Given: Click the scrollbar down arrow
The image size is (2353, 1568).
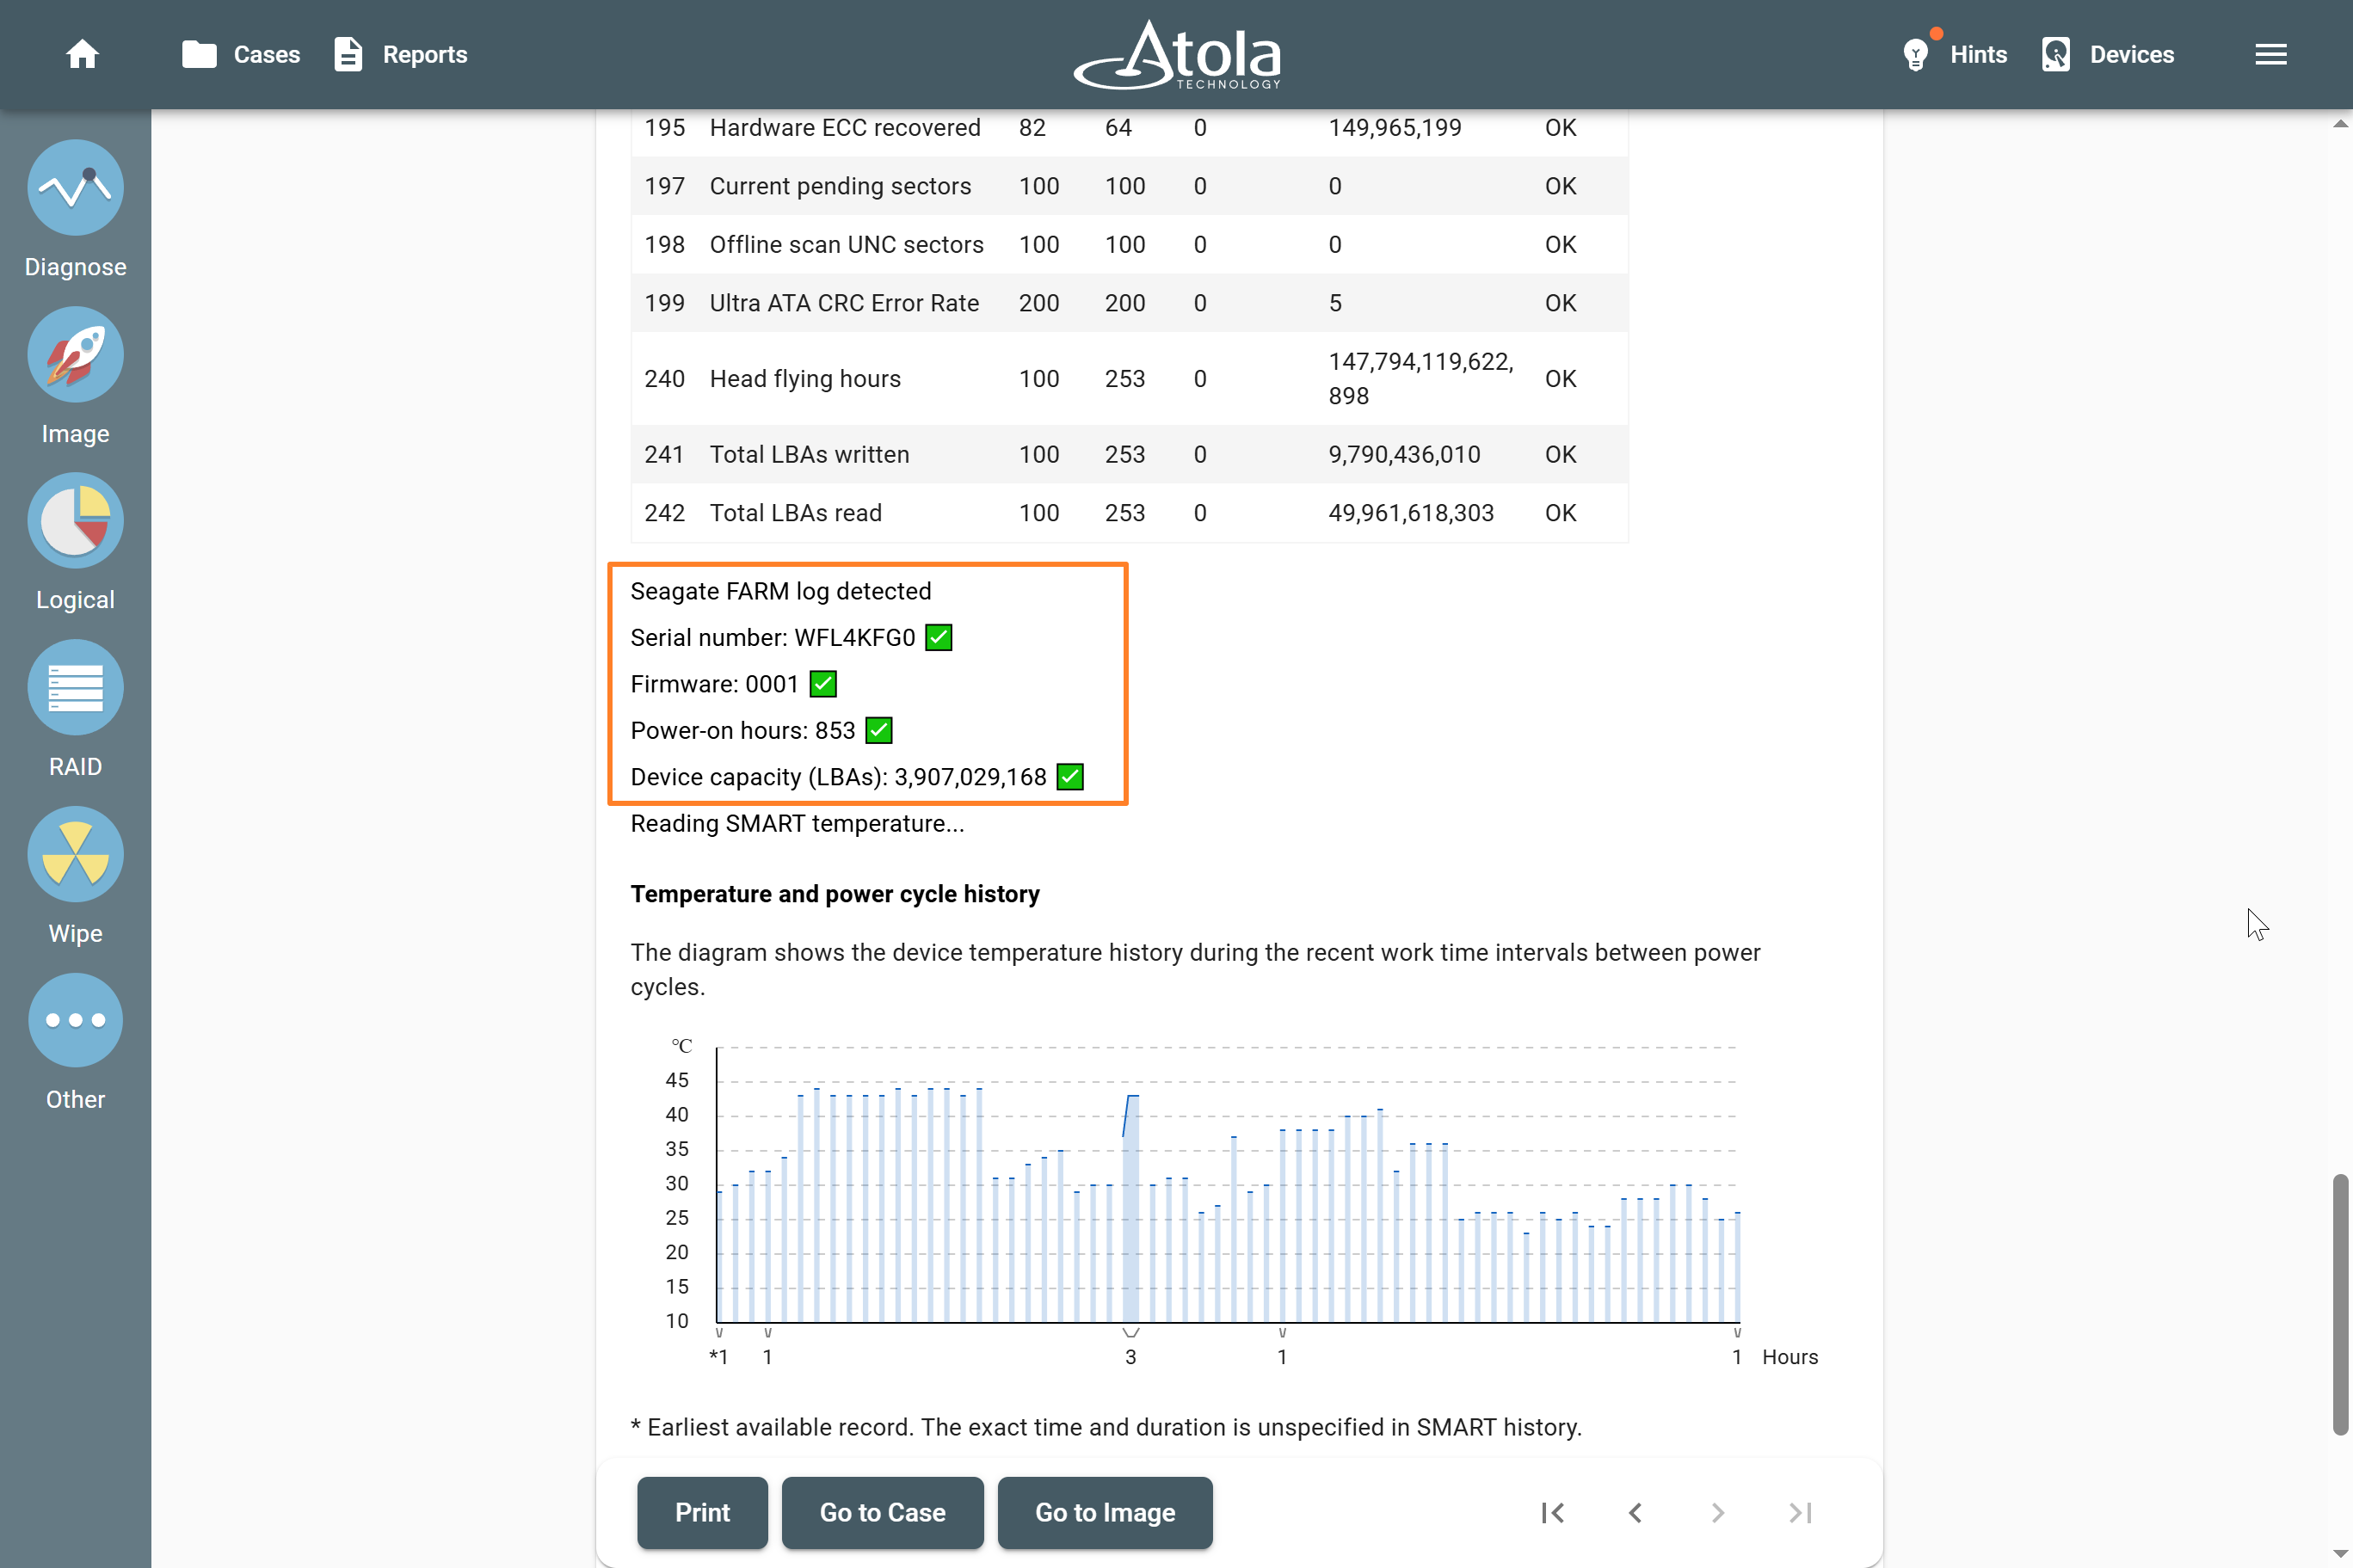Looking at the screenshot, I should 2340,1553.
